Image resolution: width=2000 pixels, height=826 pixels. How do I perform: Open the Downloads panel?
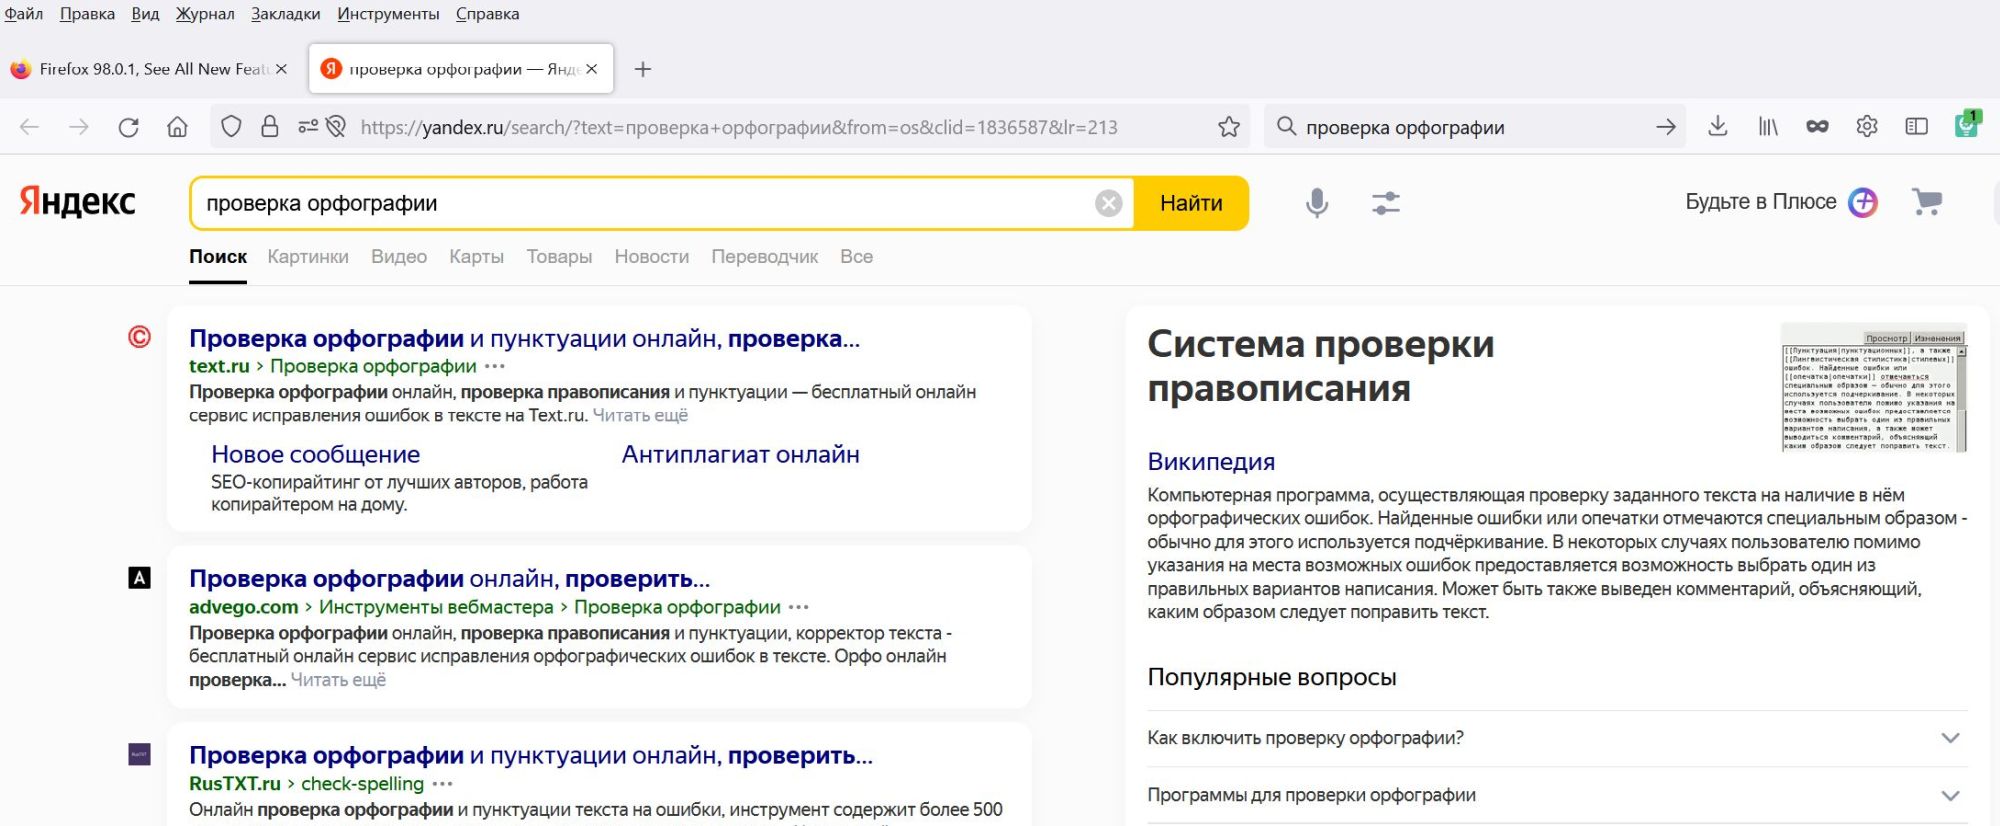pos(1718,126)
